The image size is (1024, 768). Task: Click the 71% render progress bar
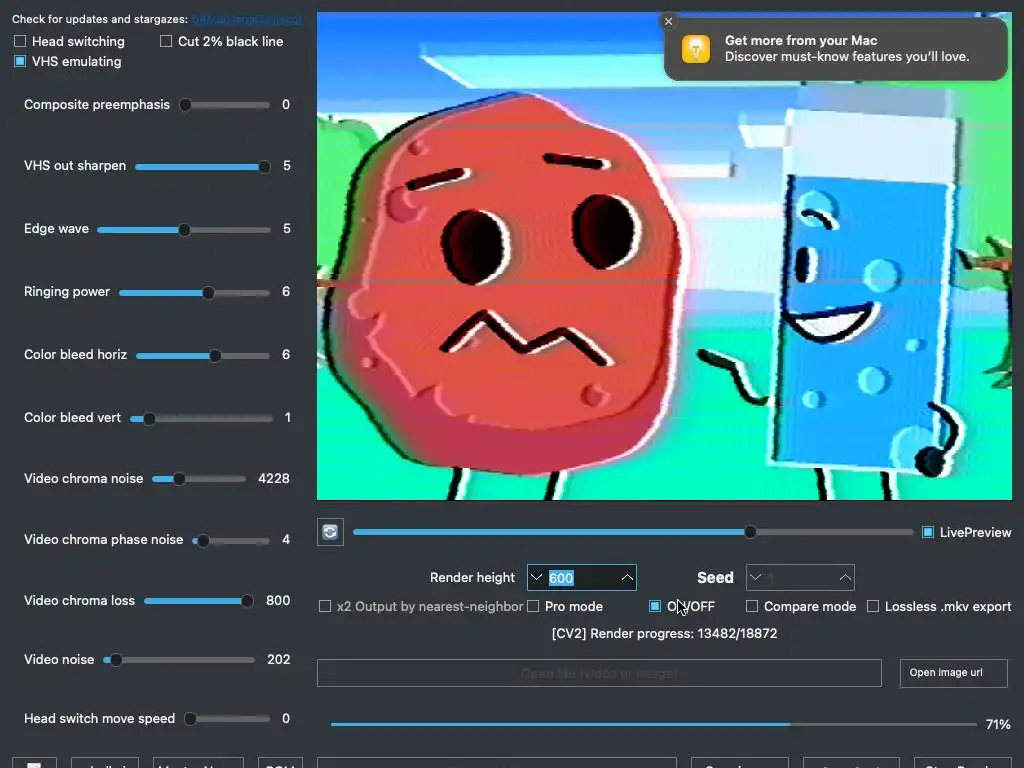[654, 724]
